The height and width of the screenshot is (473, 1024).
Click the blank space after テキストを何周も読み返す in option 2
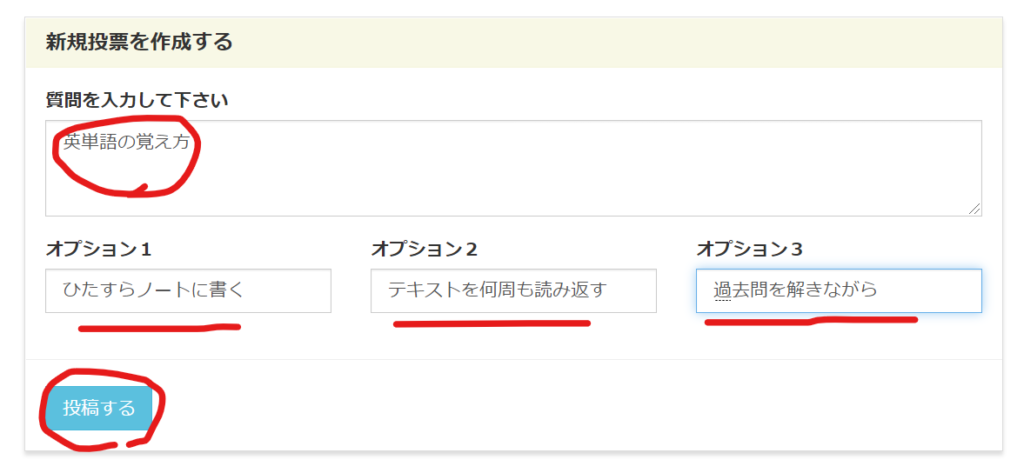click(x=632, y=291)
